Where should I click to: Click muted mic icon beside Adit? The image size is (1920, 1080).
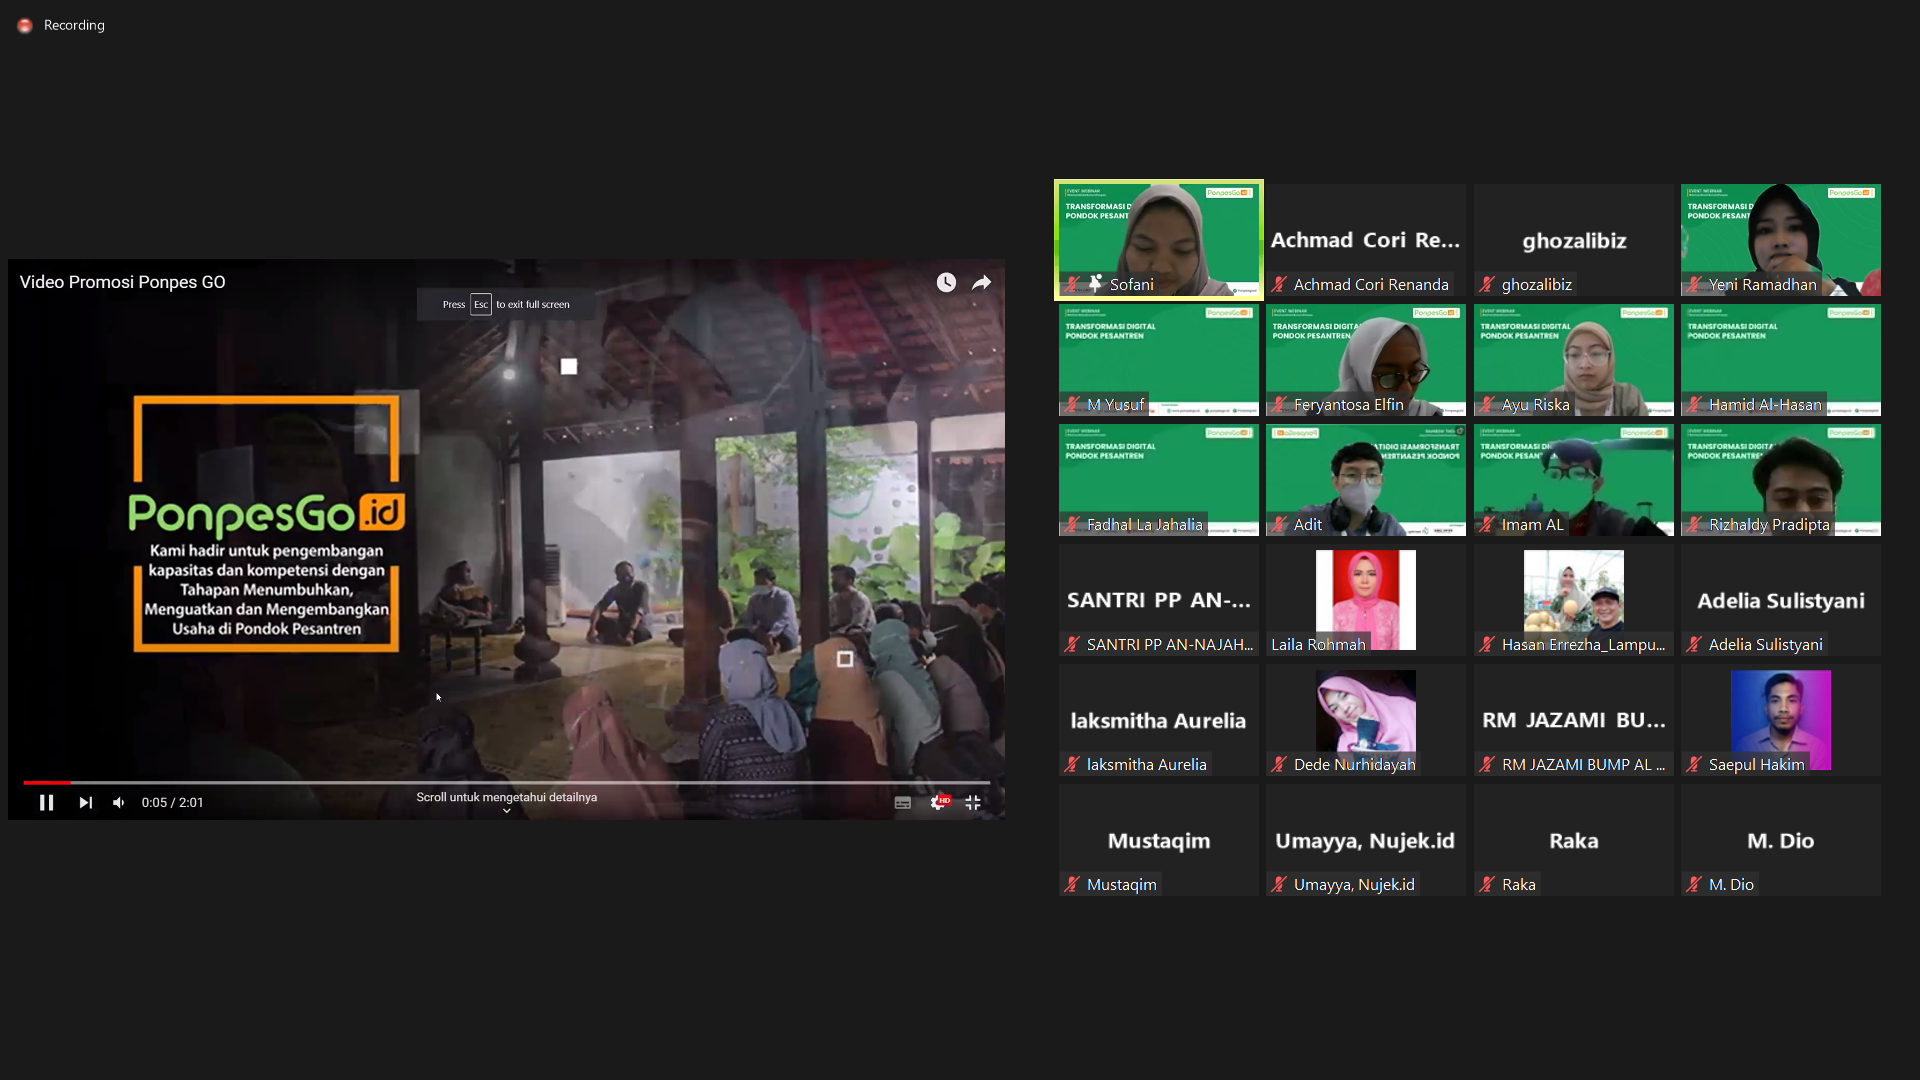(1279, 524)
